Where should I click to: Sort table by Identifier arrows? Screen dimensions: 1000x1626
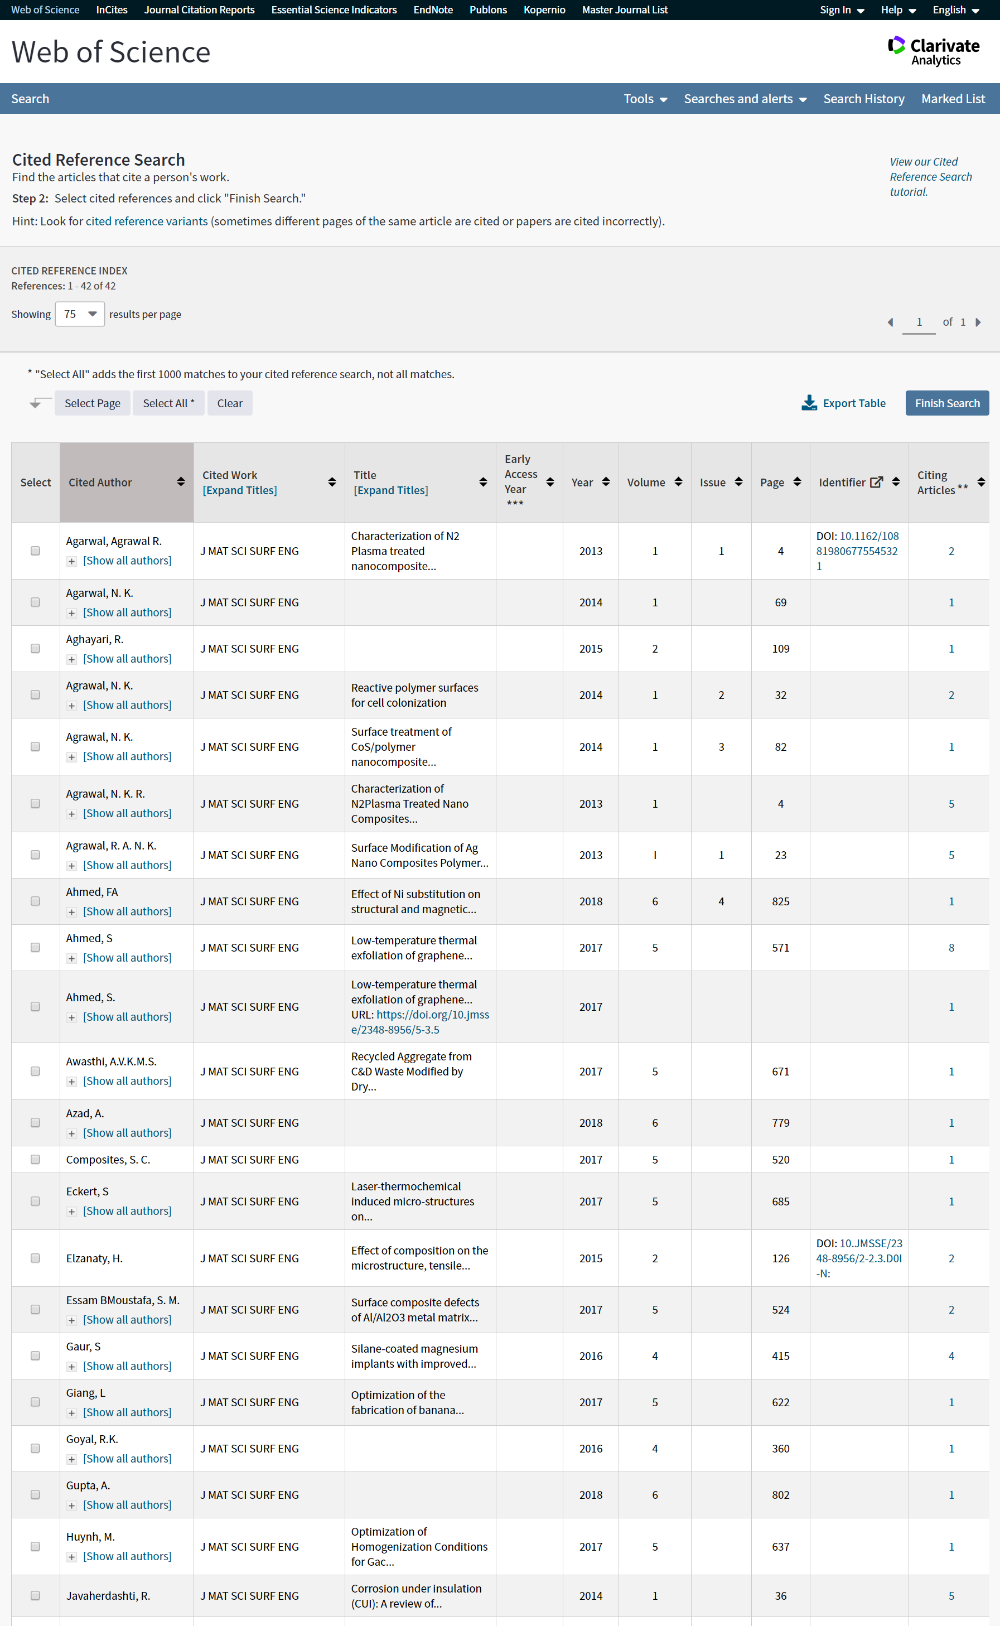click(896, 482)
